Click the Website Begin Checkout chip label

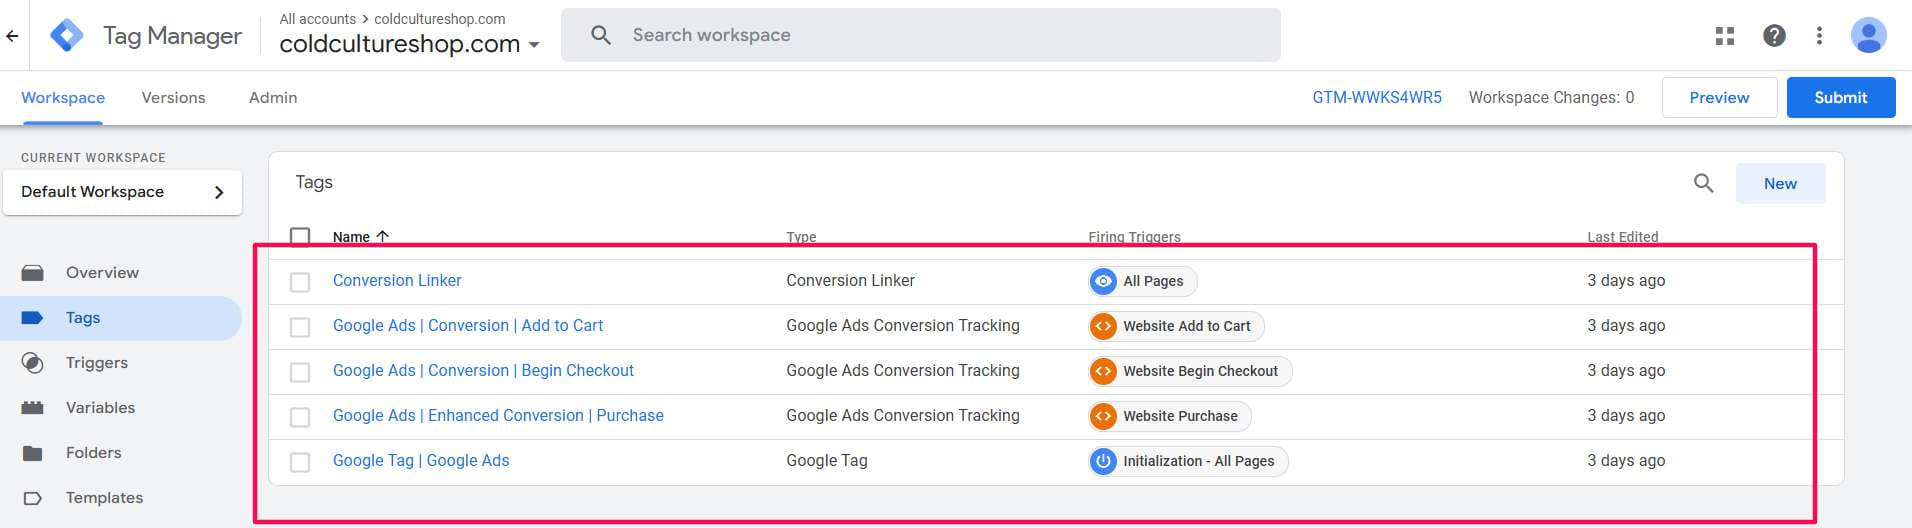(1200, 371)
